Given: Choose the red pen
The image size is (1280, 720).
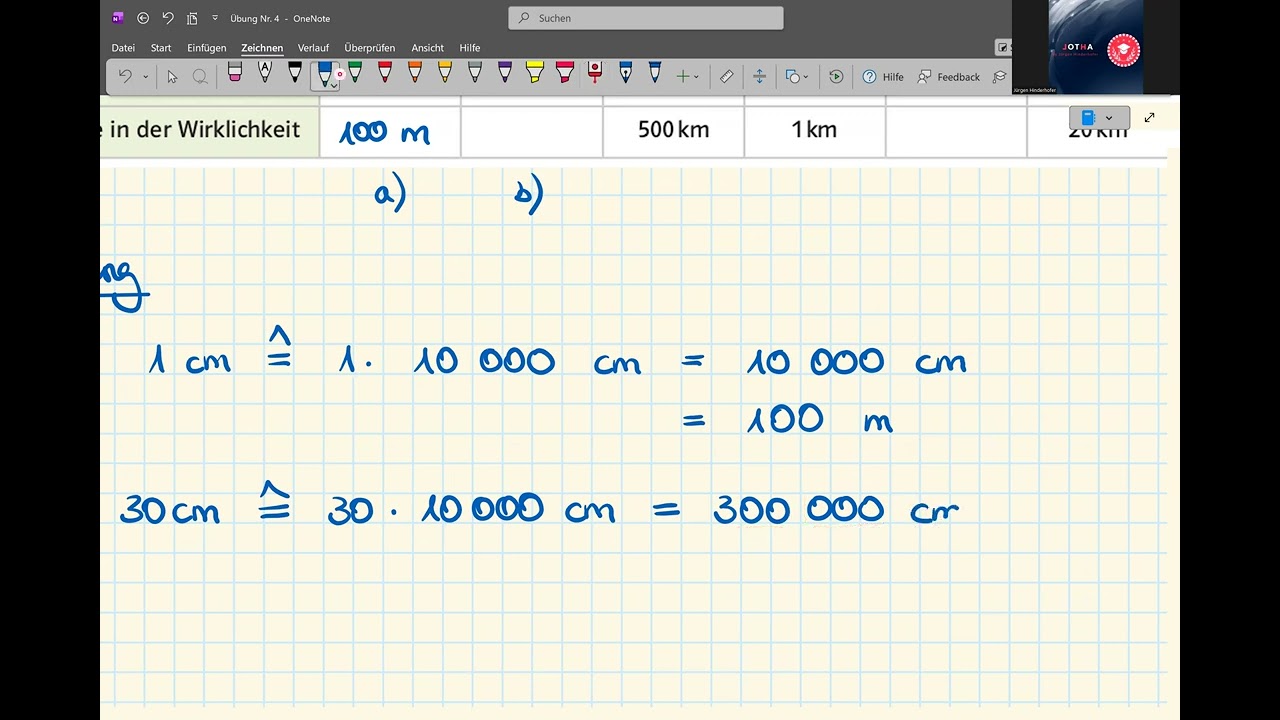Looking at the screenshot, I should [x=385, y=72].
